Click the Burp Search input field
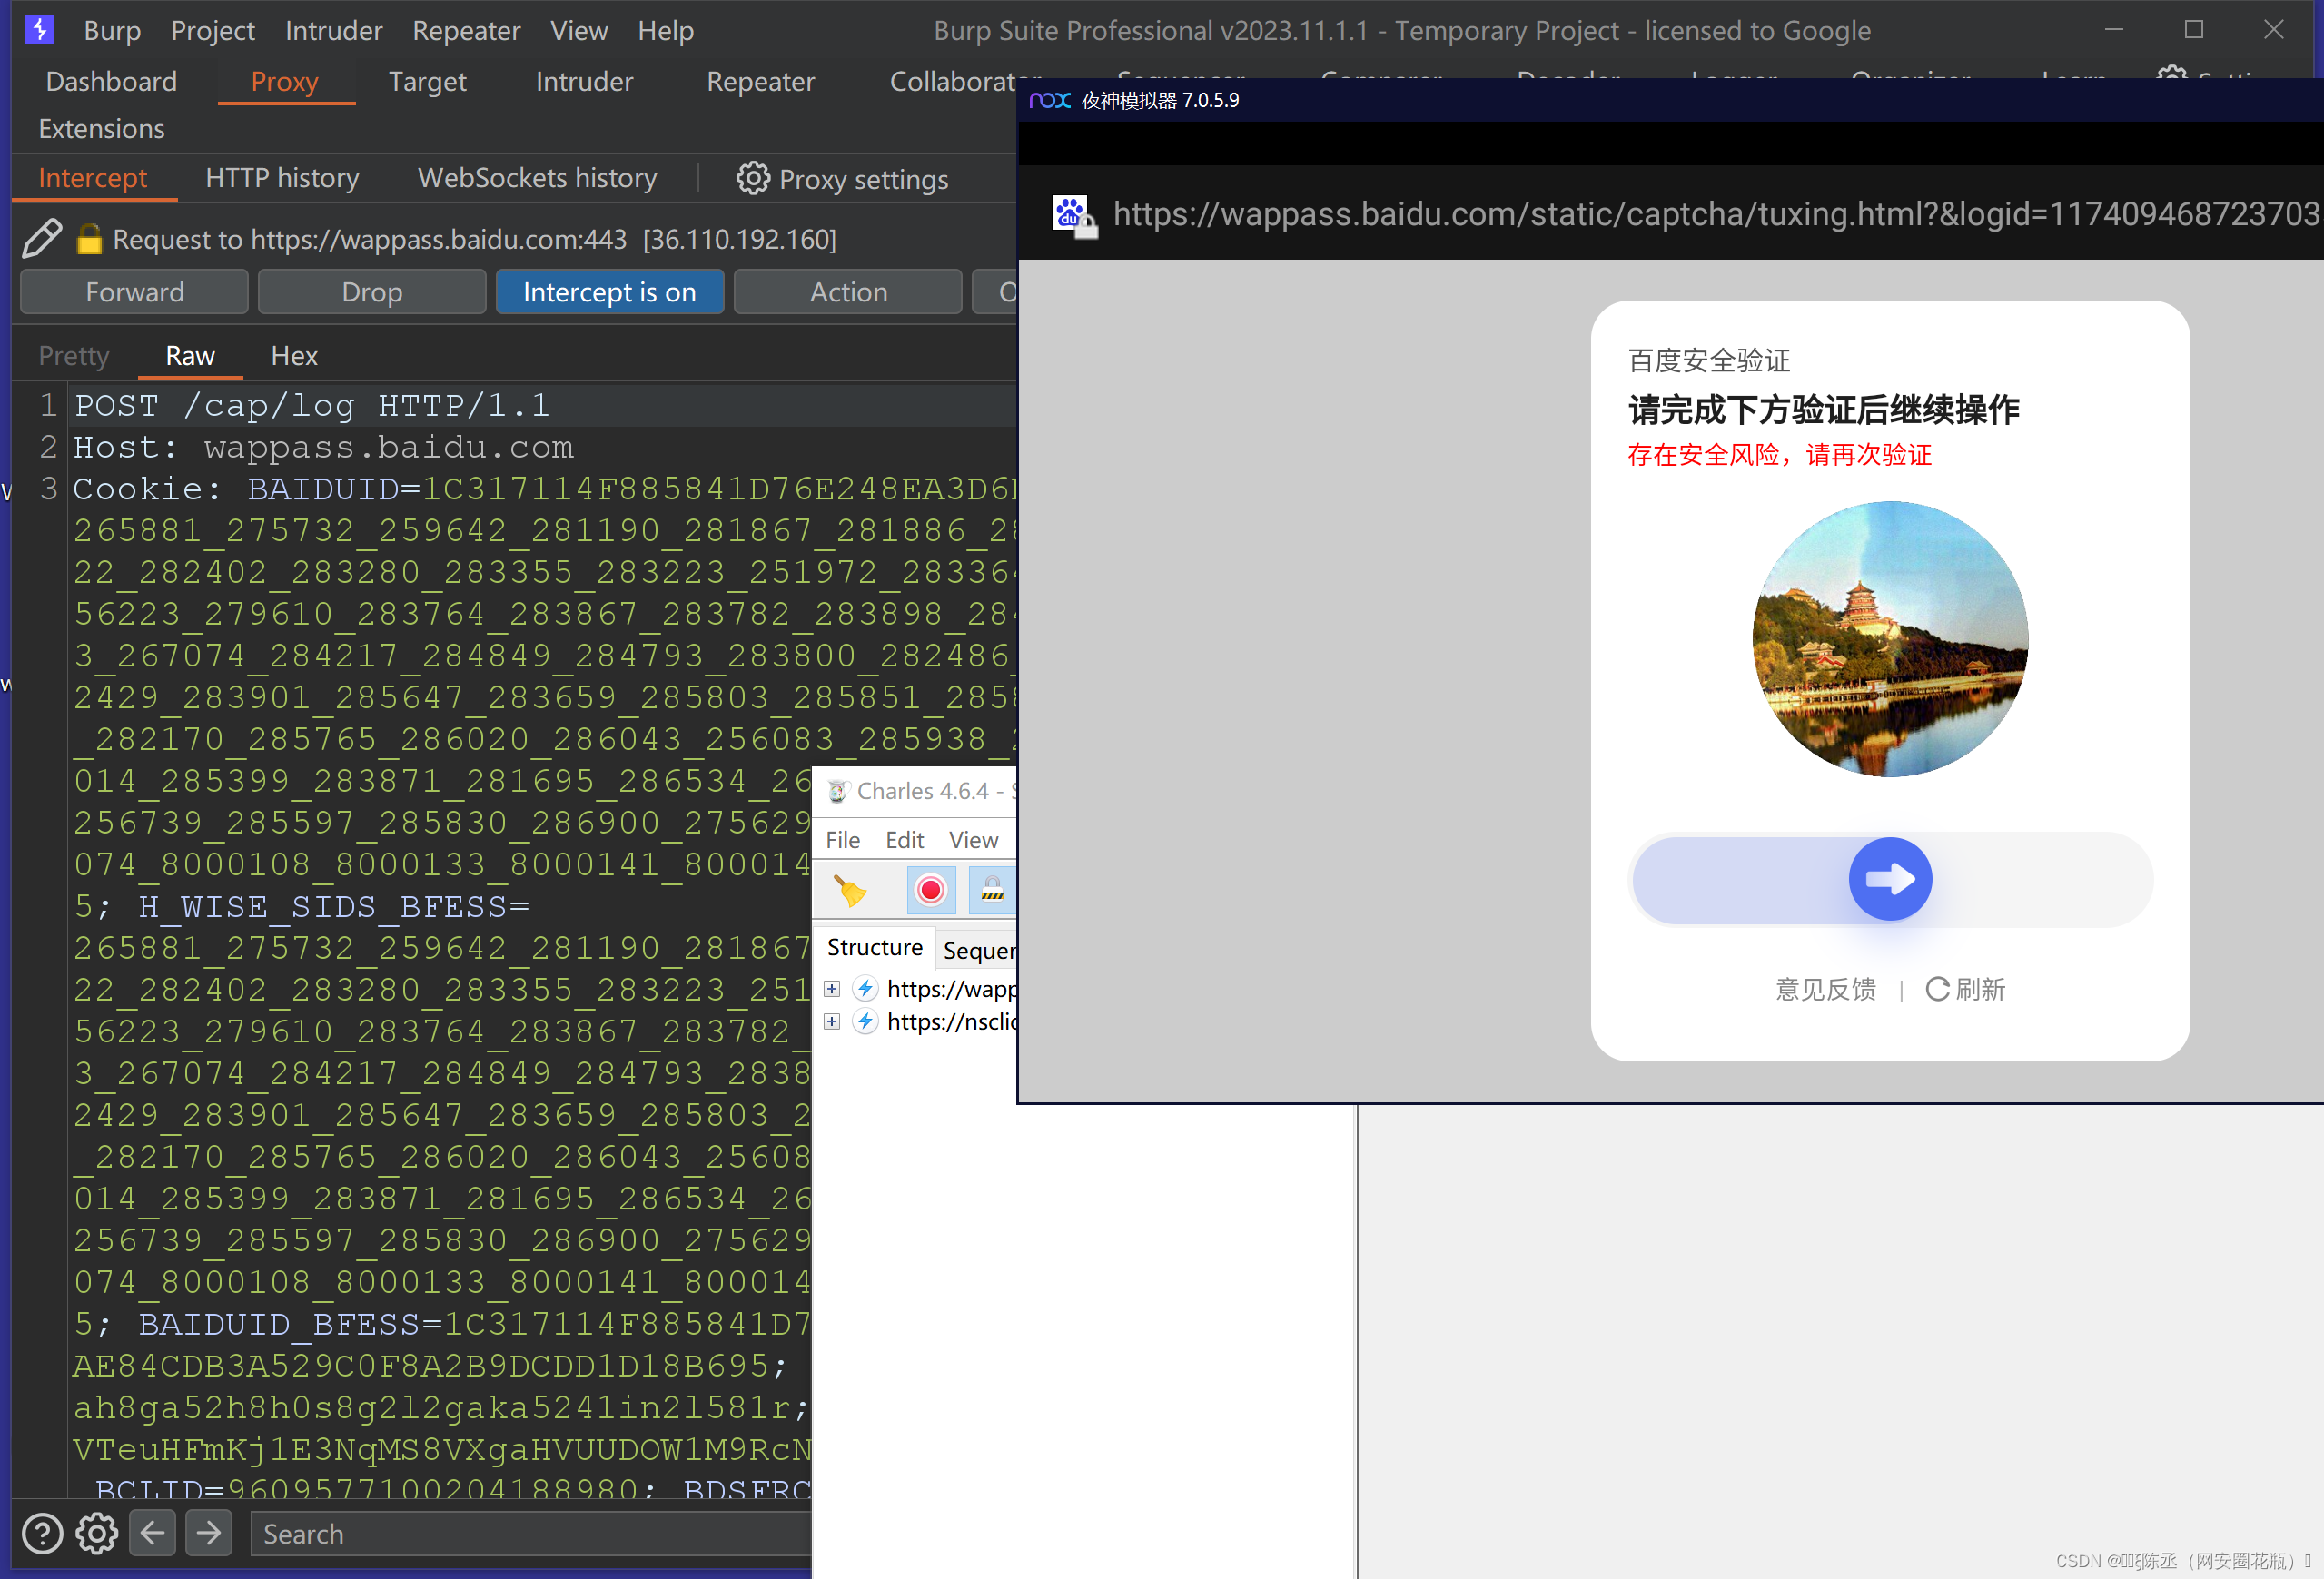2324x1579 pixels. [530, 1533]
